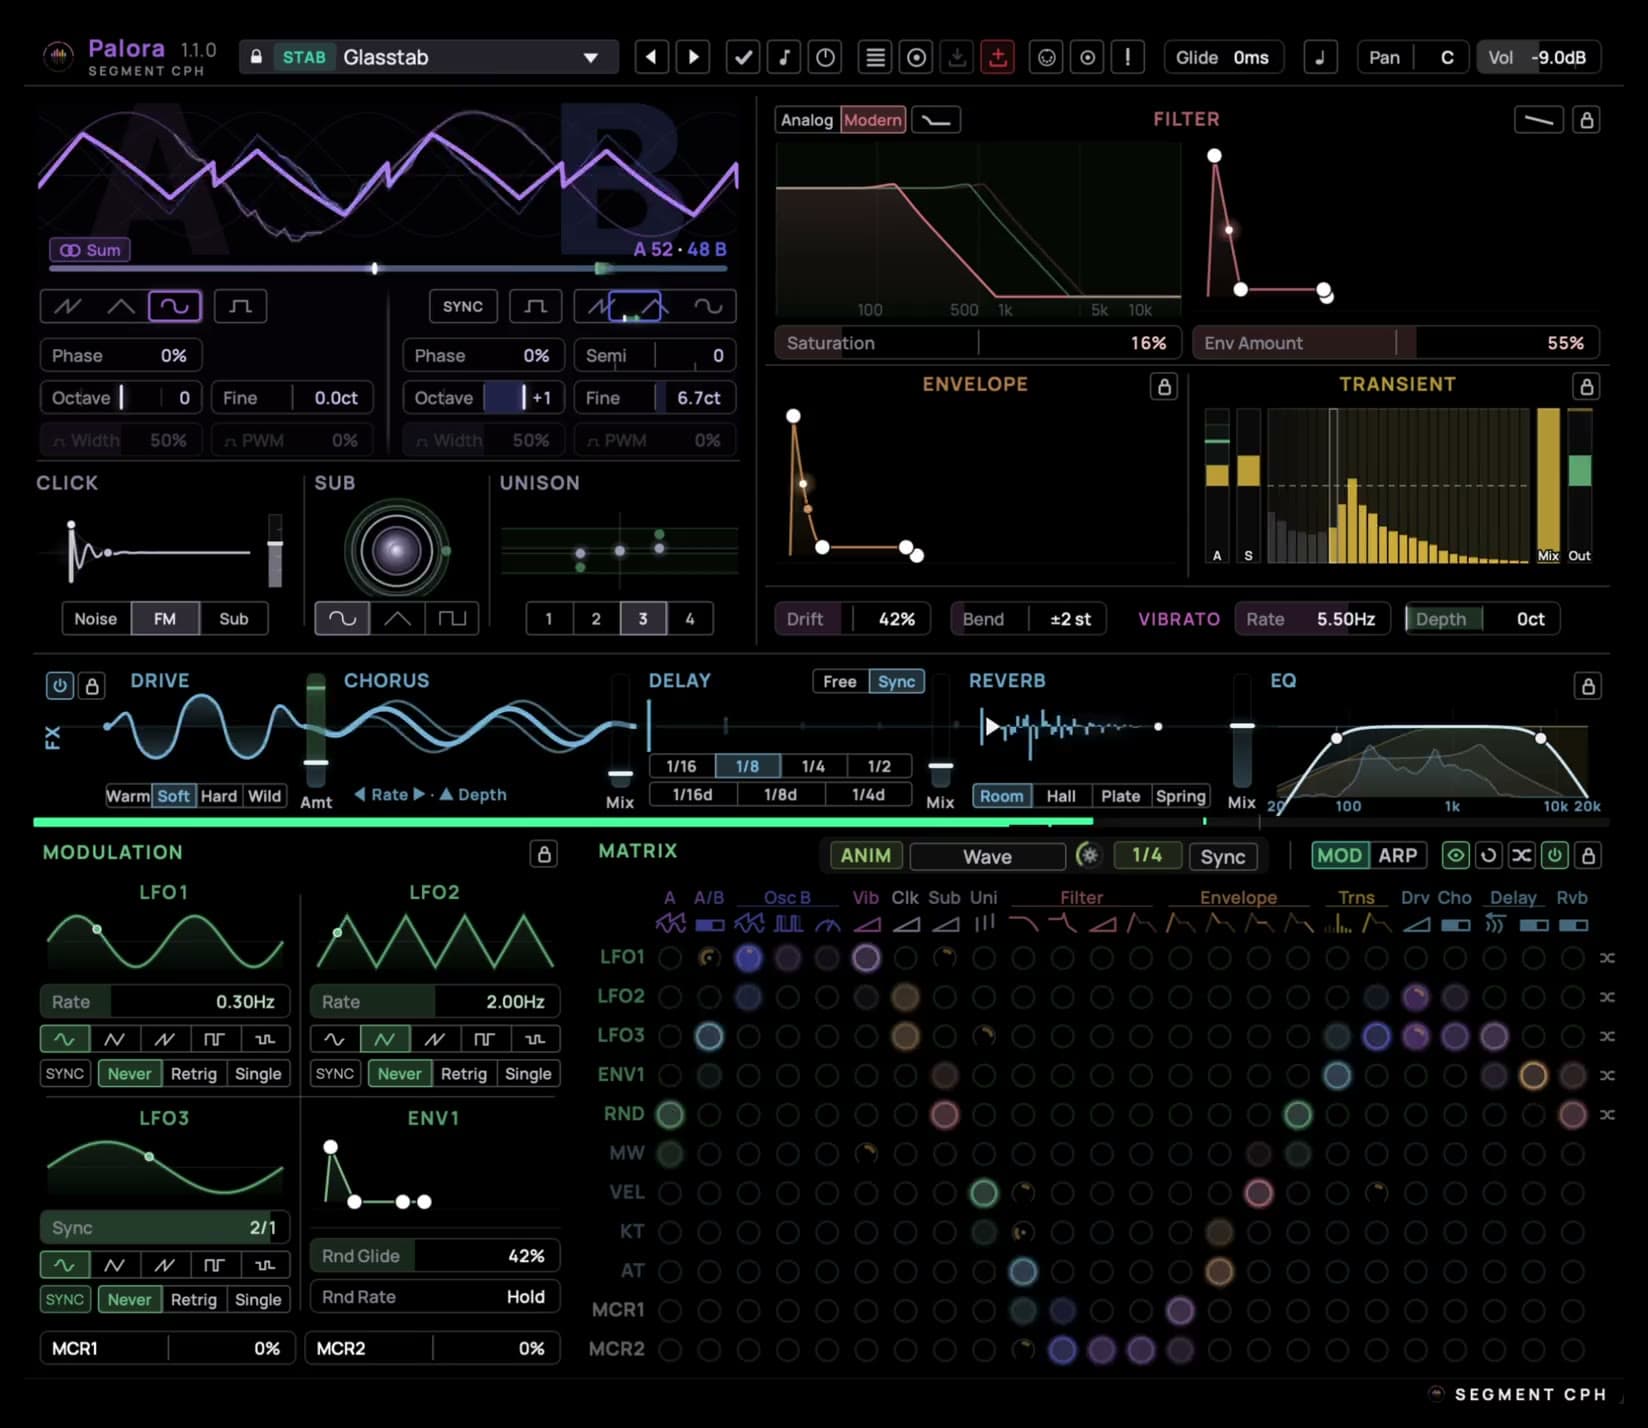Click the LFO1 to Vib matrix node
The width and height of the screenshot is (1648, 1428).
(866, 958)
